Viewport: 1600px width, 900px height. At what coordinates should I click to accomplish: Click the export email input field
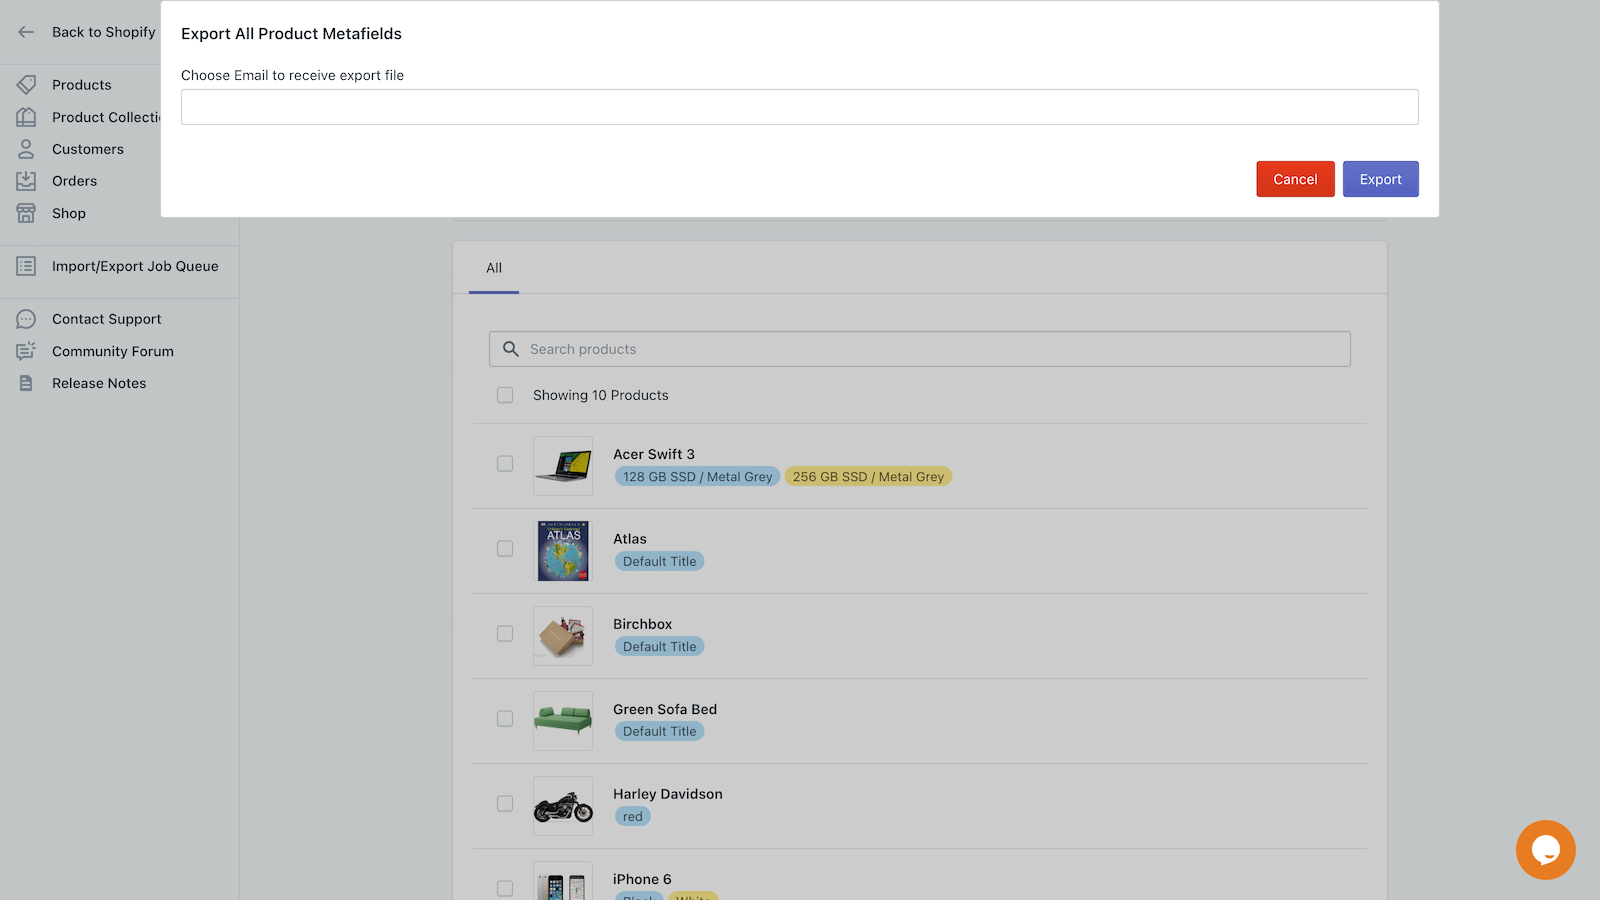click(799, 107)
